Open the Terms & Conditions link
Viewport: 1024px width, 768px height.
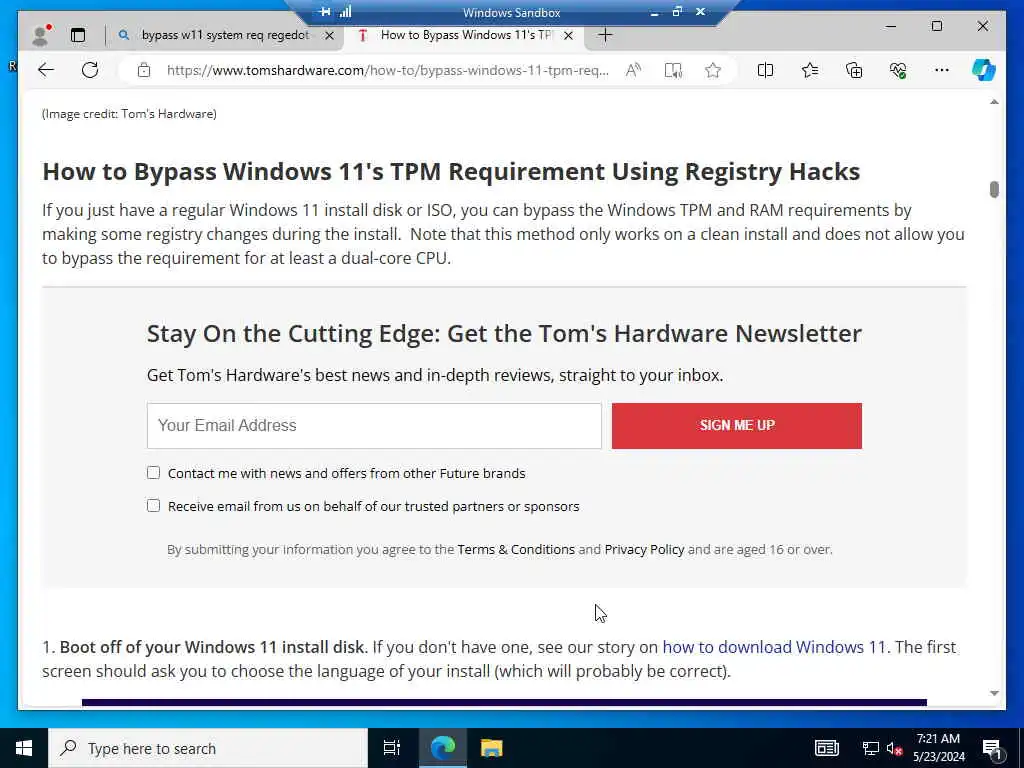(x=516, y=549)
